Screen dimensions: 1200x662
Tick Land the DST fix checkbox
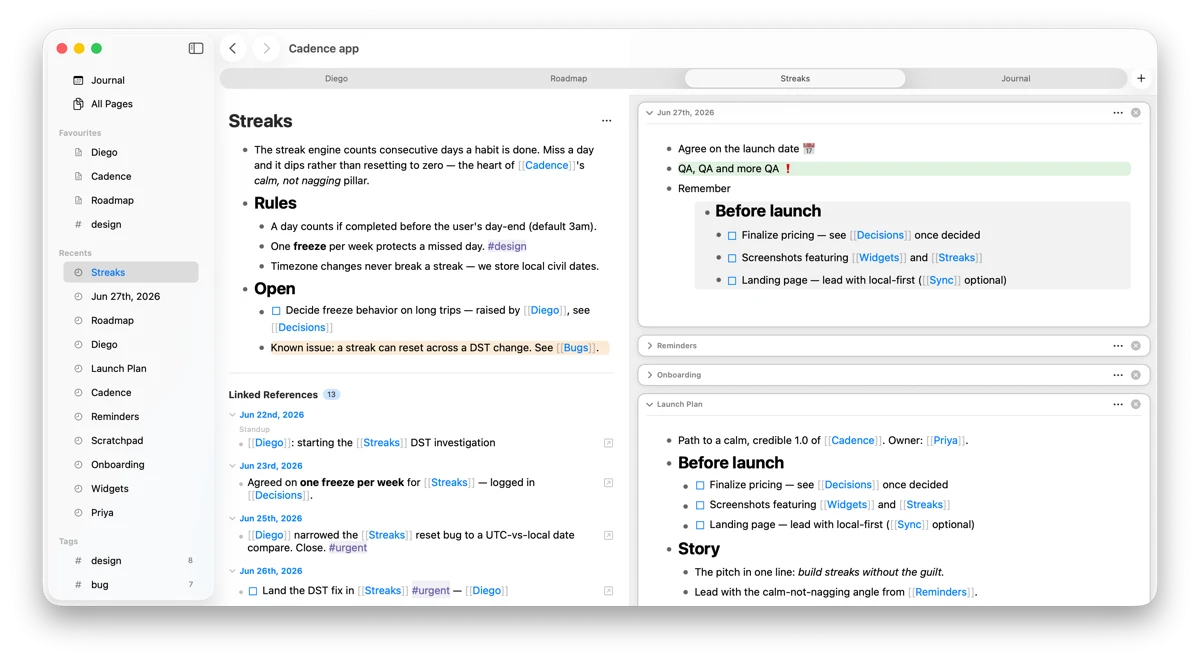(253, 591)
